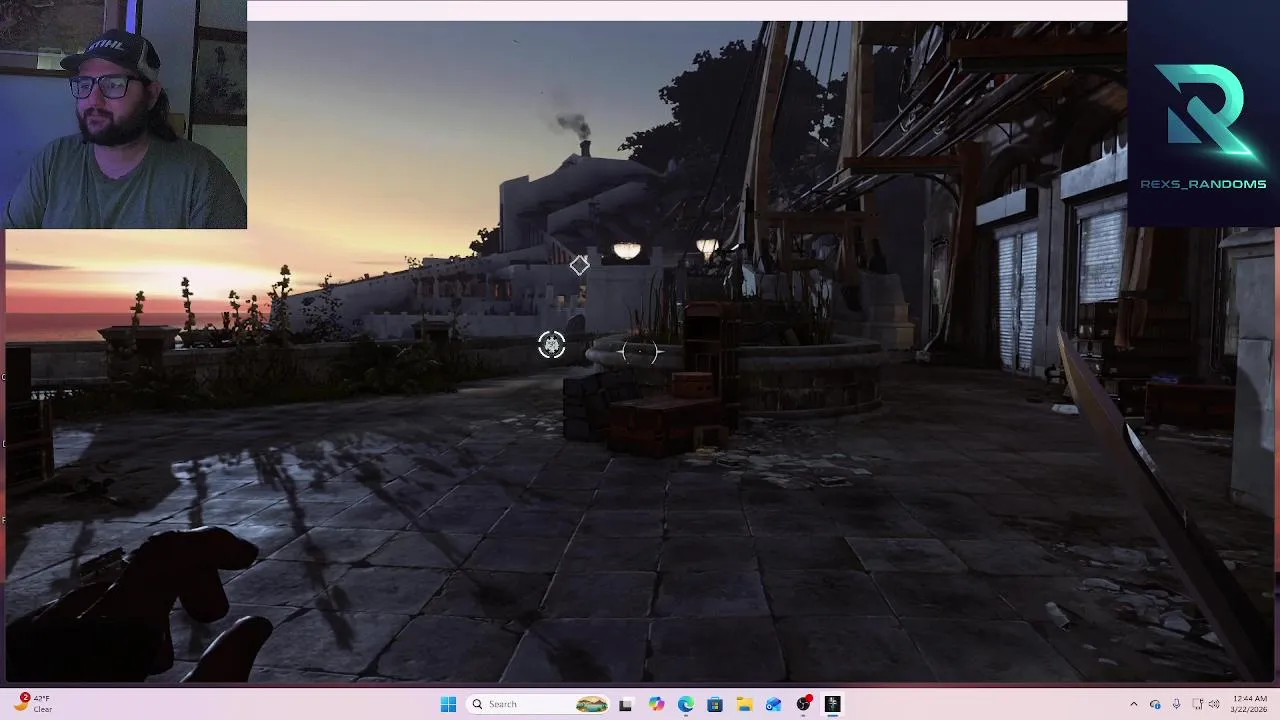This screenshot has height=720, width=1280.
Task: Click the taskbar Search box
Action: coord(539,704)
